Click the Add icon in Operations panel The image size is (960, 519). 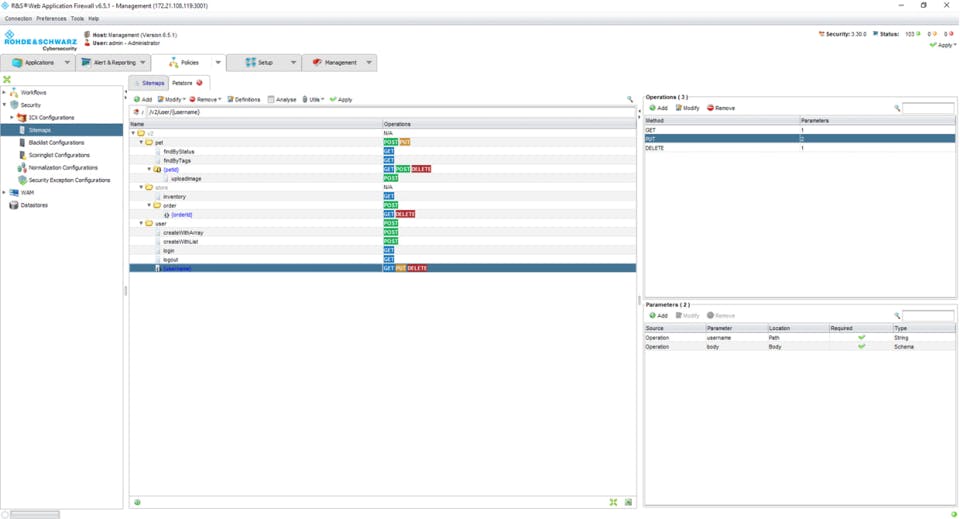[x=653, y=108]
